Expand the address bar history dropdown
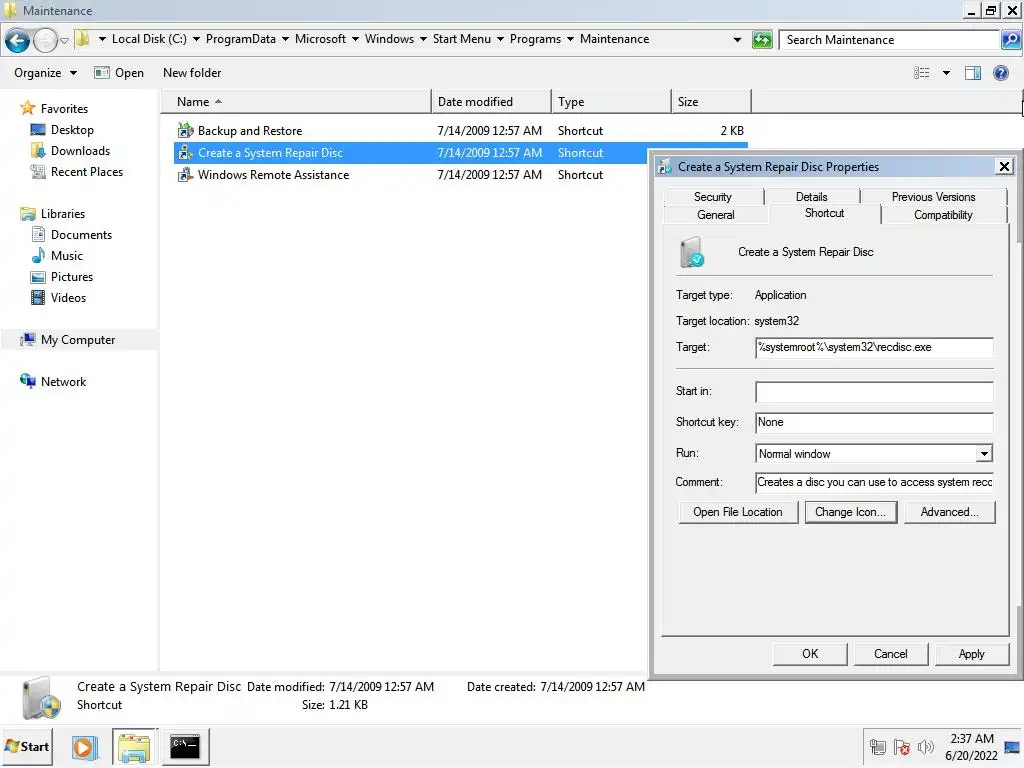Viewport: 1024px width, 768px height. tap(737, 40)
